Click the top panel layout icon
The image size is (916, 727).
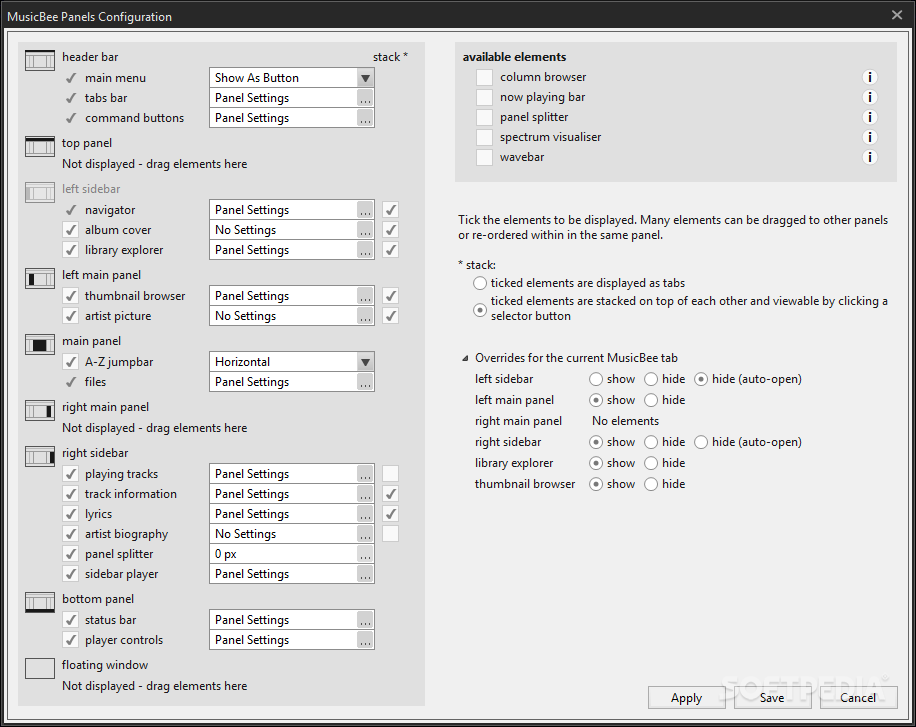point(40,147)
